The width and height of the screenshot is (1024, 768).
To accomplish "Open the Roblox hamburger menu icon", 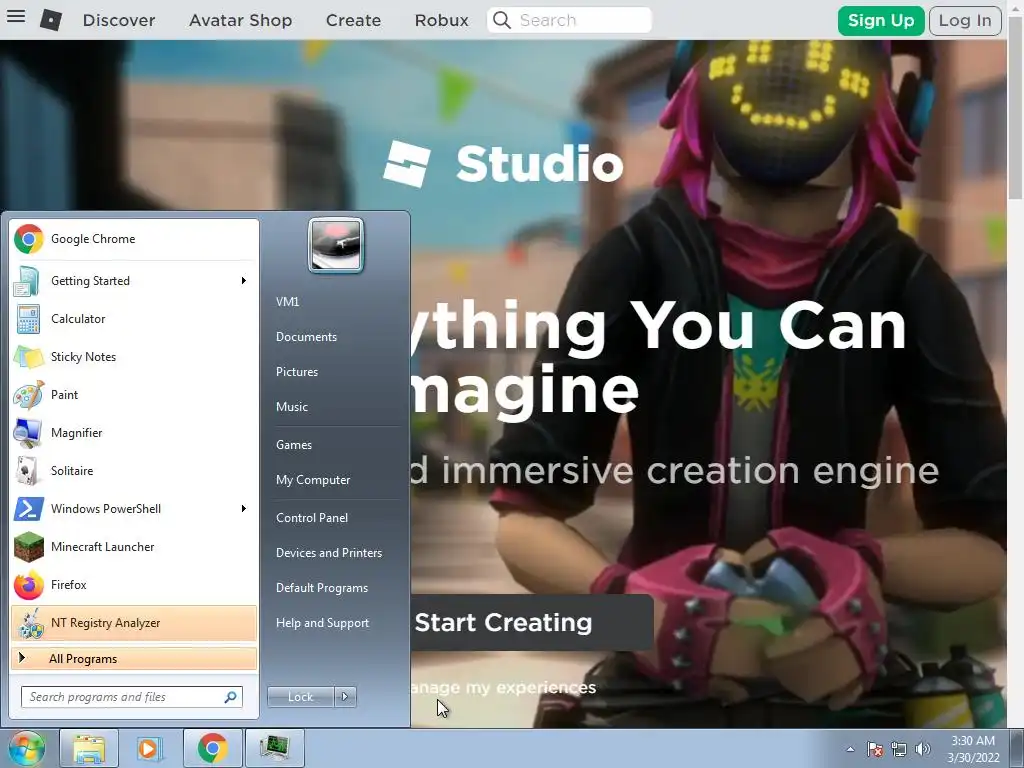I will (16, 16).
